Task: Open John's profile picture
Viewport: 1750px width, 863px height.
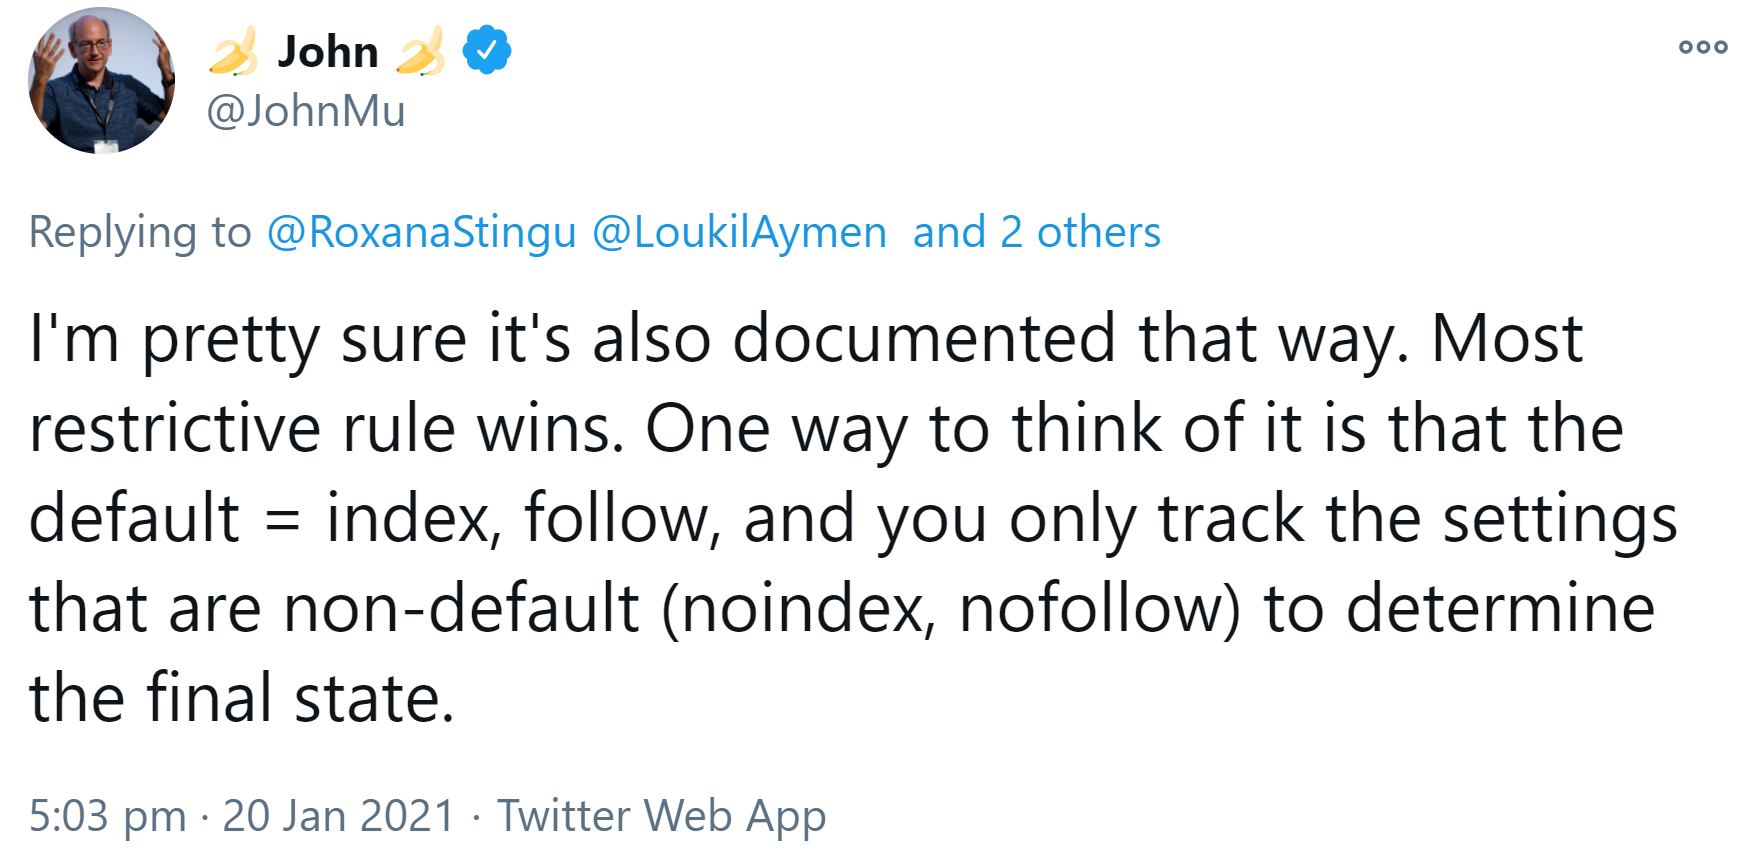Action: (x=100, y=80)
